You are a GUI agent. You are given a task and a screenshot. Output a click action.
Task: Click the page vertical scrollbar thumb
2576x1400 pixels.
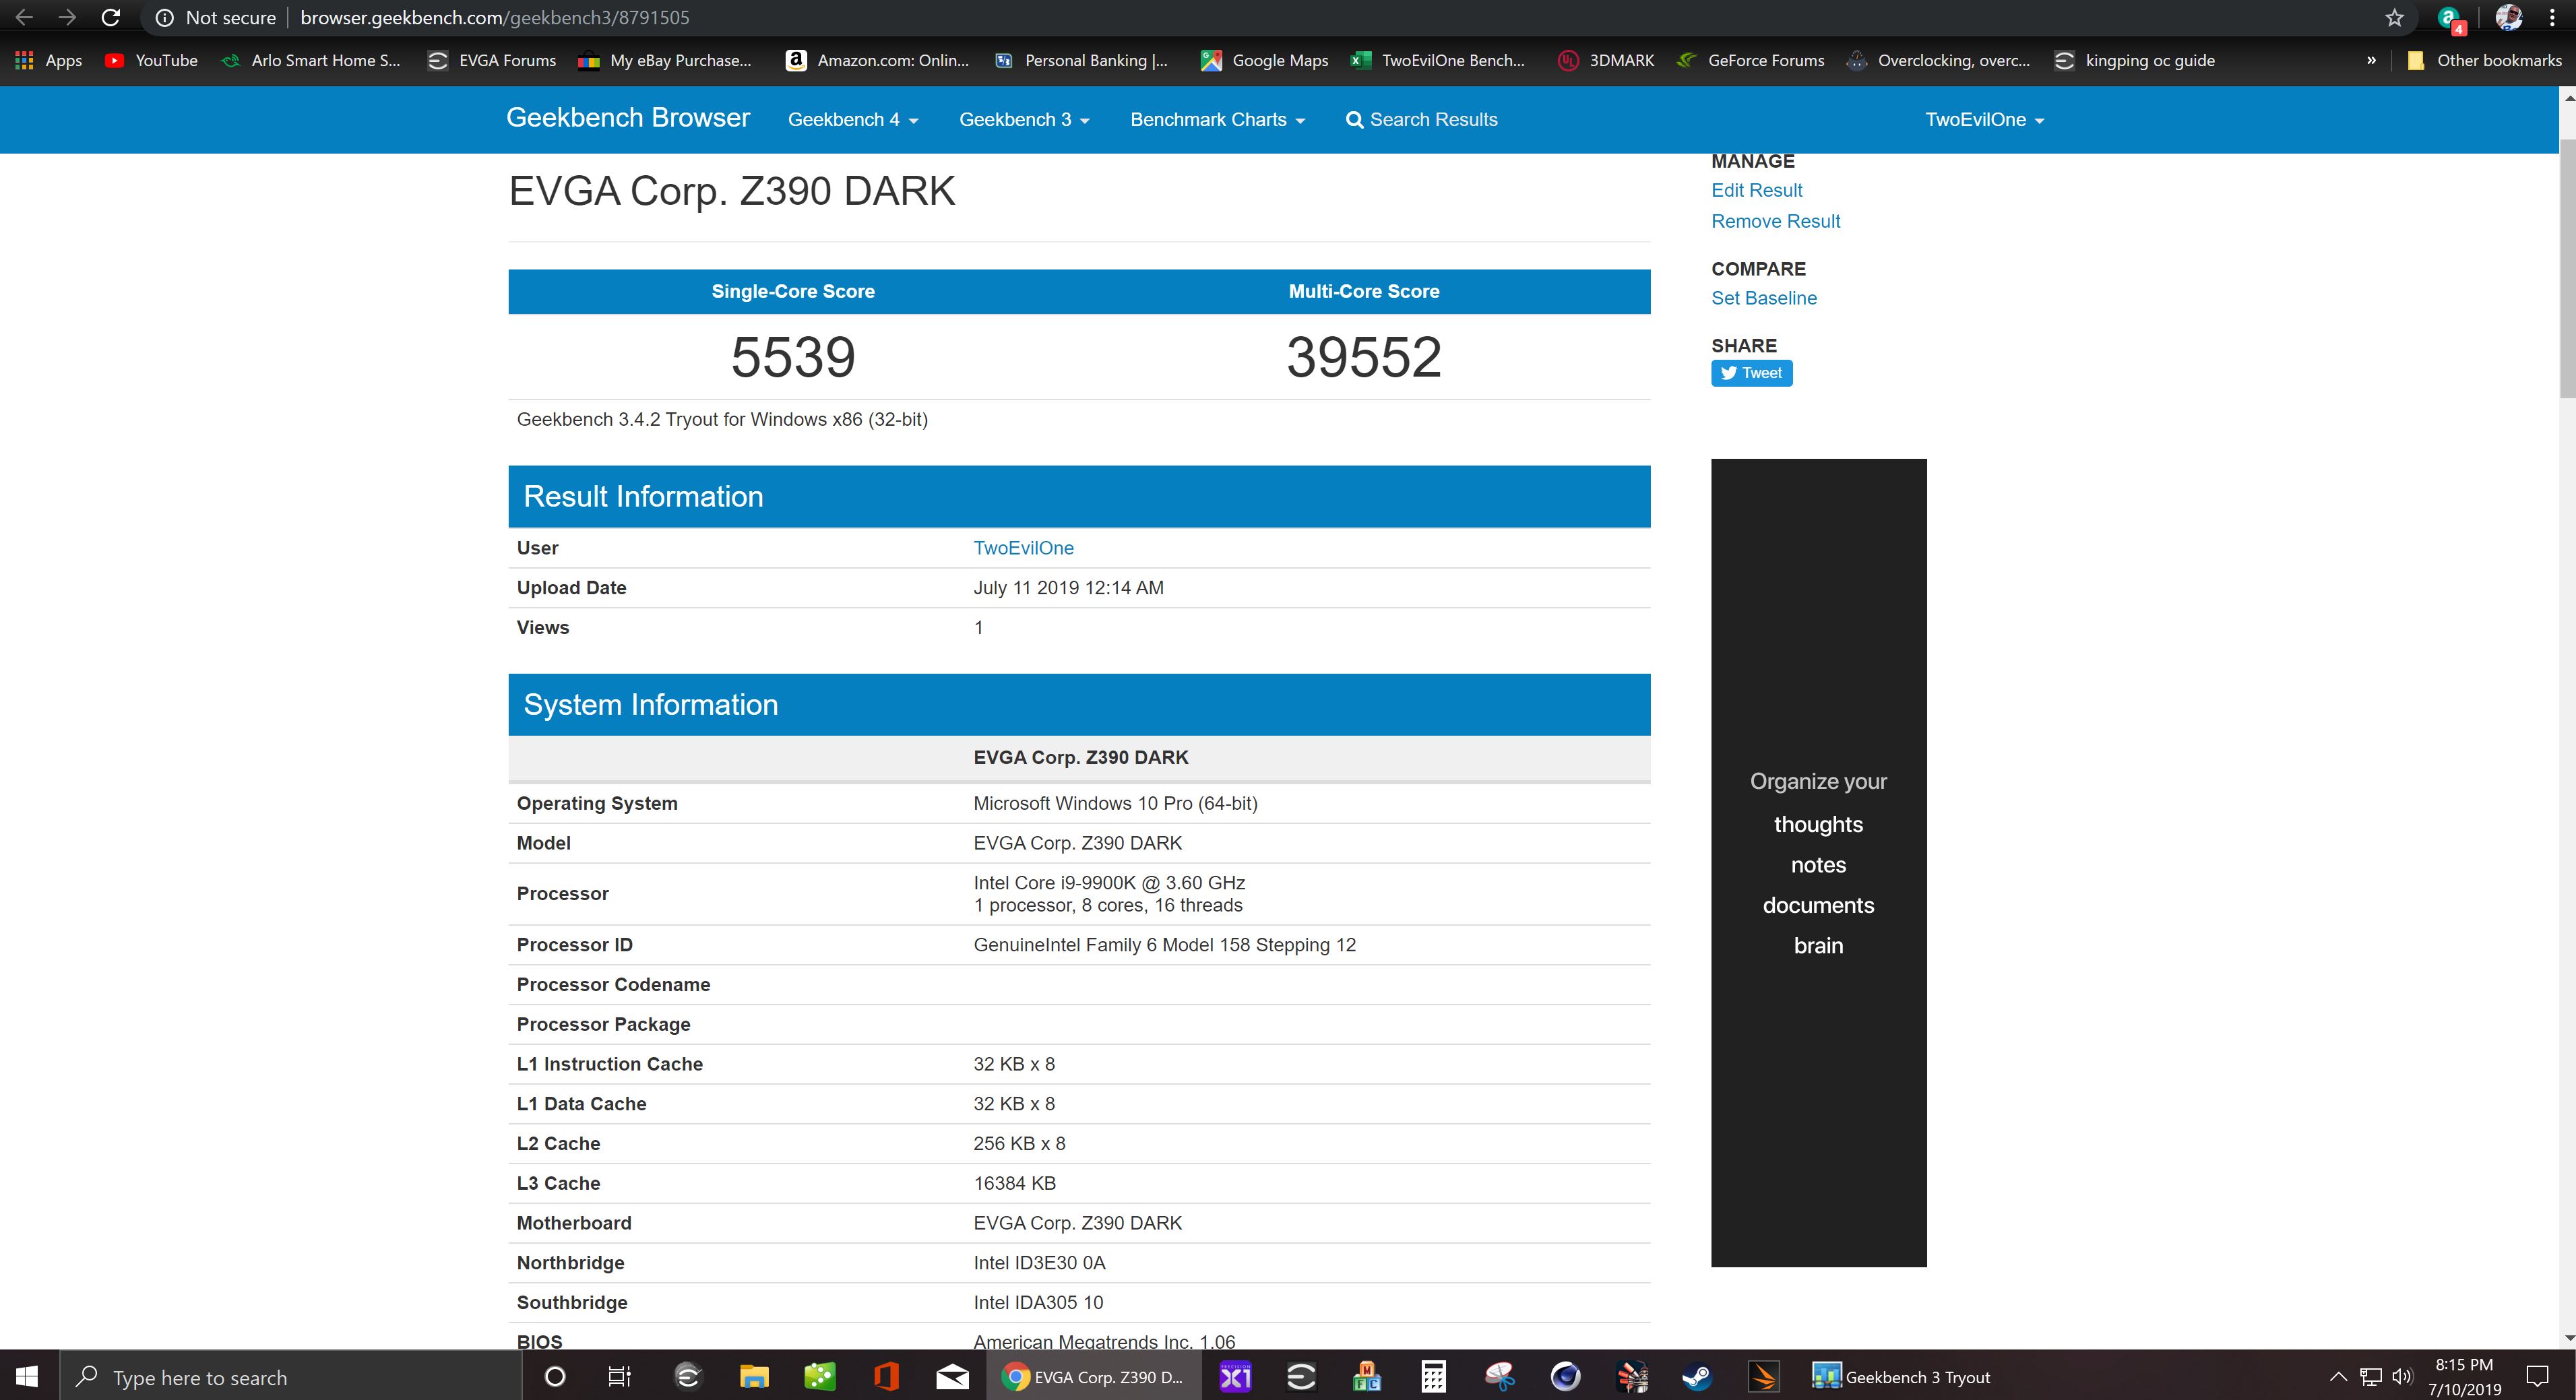pos(2567,268)
